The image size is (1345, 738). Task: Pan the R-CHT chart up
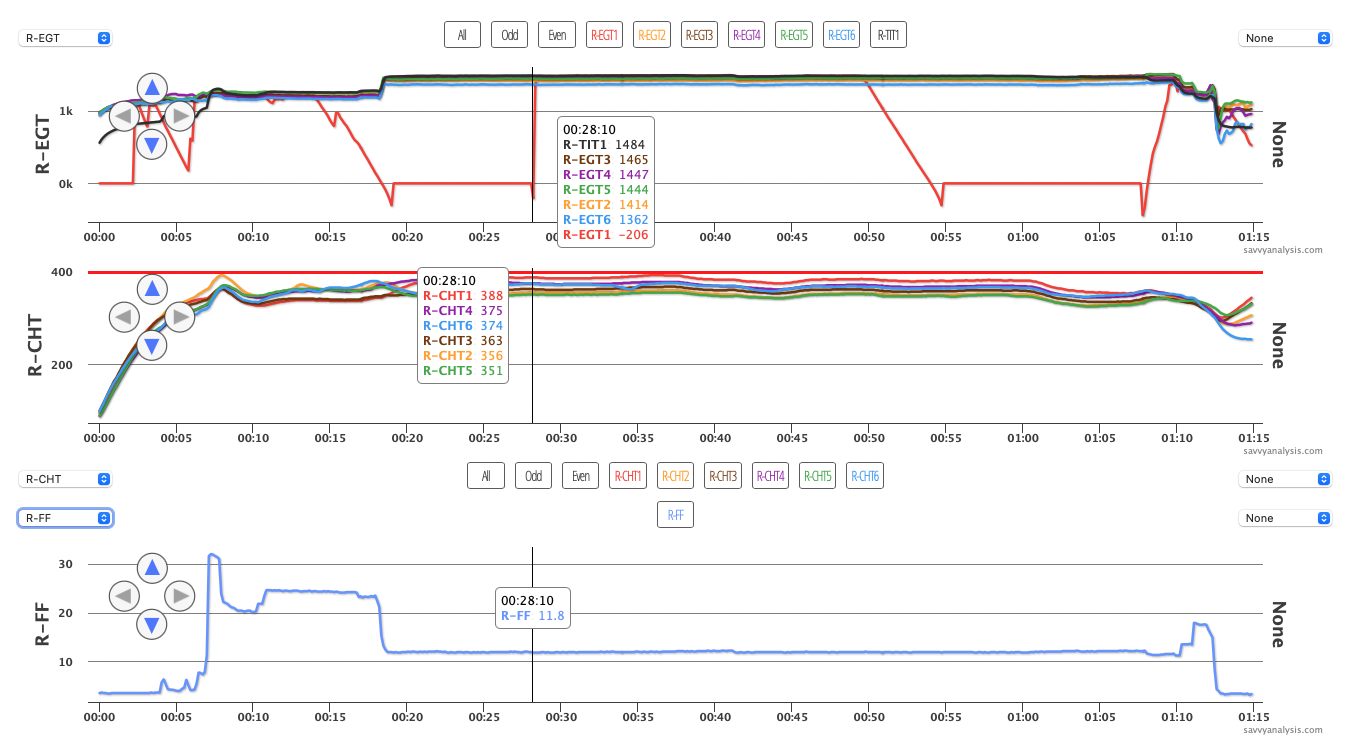(151, 289)
